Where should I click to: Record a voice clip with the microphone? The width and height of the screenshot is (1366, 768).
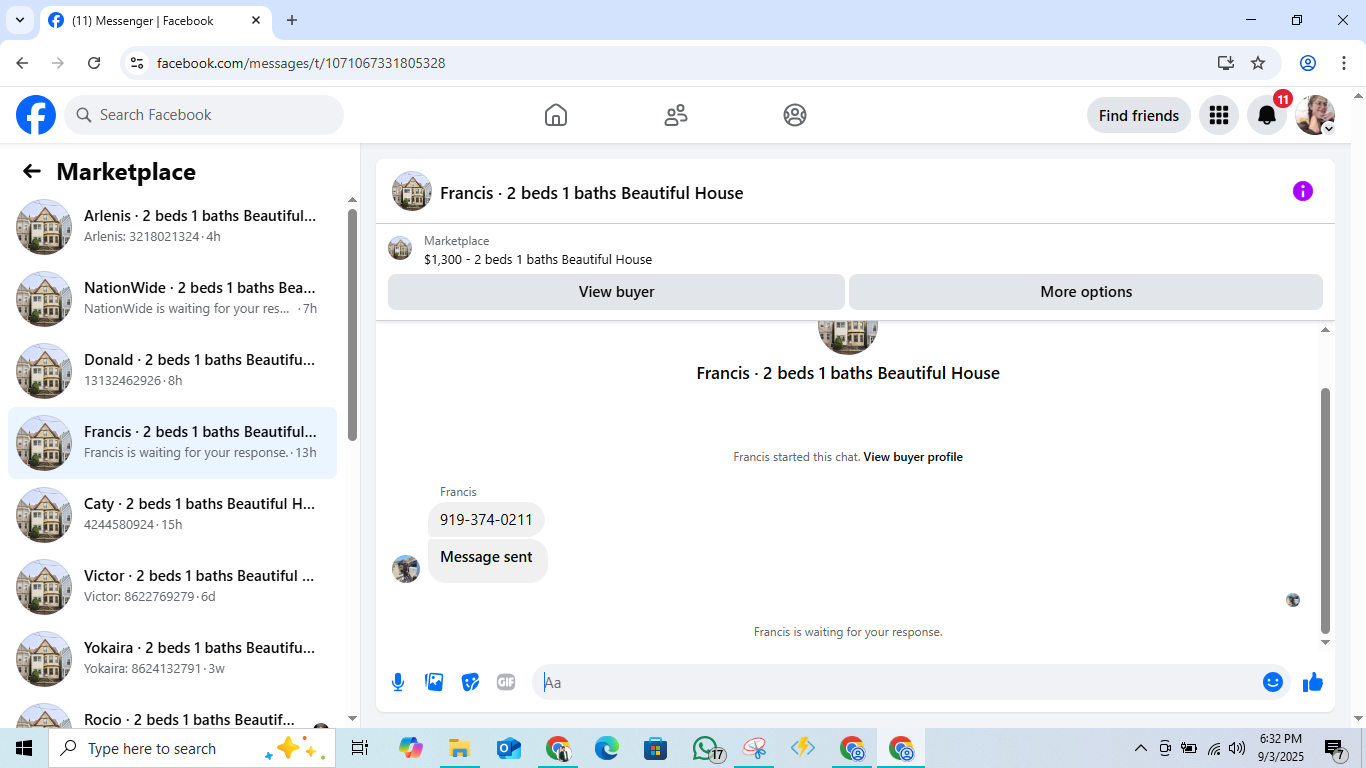(398, 682)
